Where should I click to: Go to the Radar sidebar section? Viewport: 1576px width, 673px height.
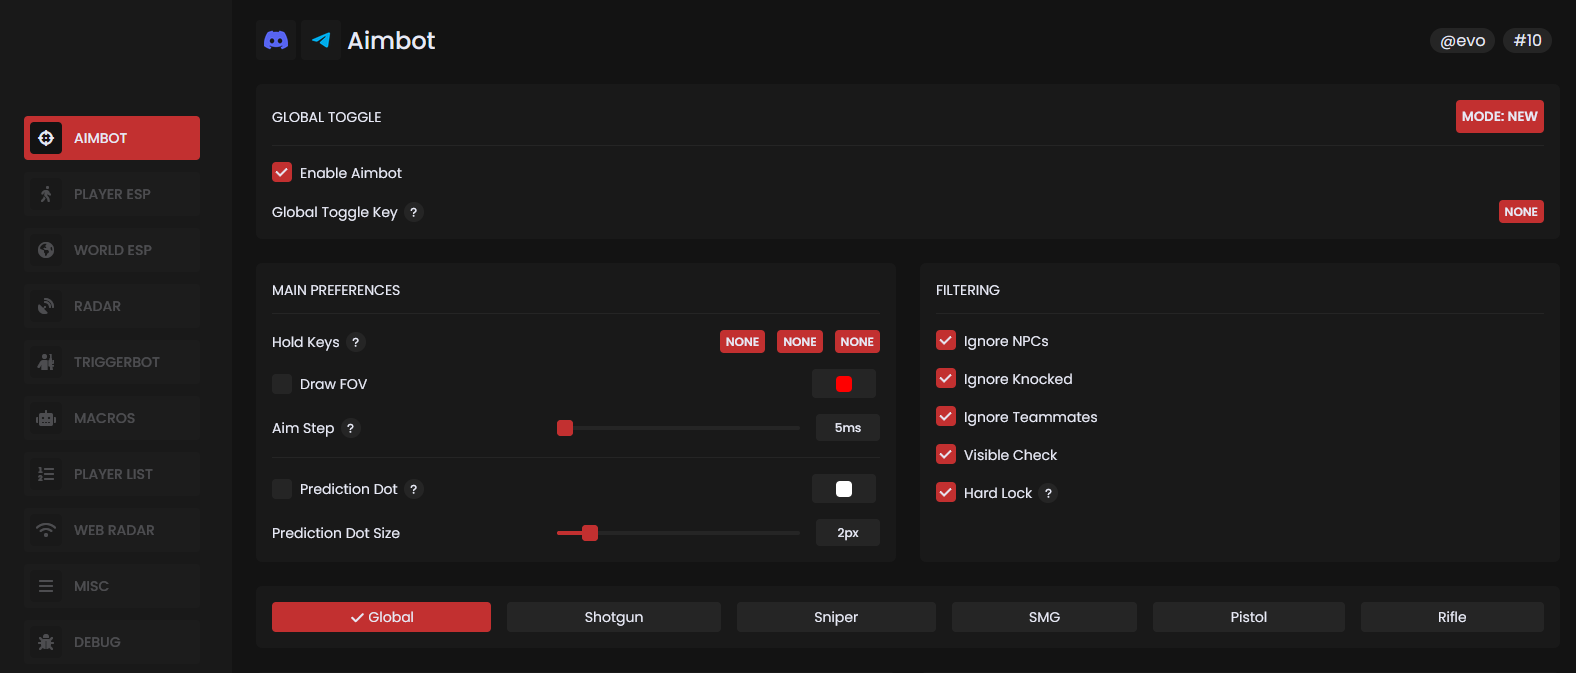(x=112, y=306)
